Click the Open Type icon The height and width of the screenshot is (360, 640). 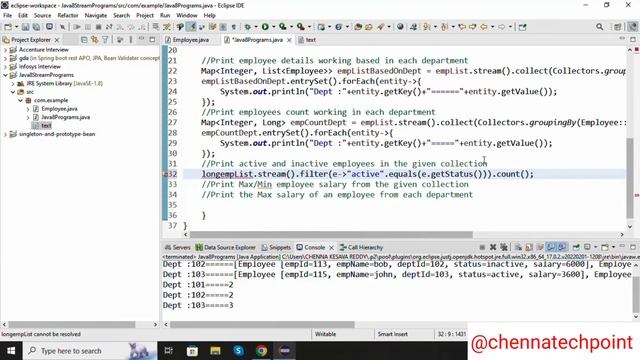coord(358,27)
